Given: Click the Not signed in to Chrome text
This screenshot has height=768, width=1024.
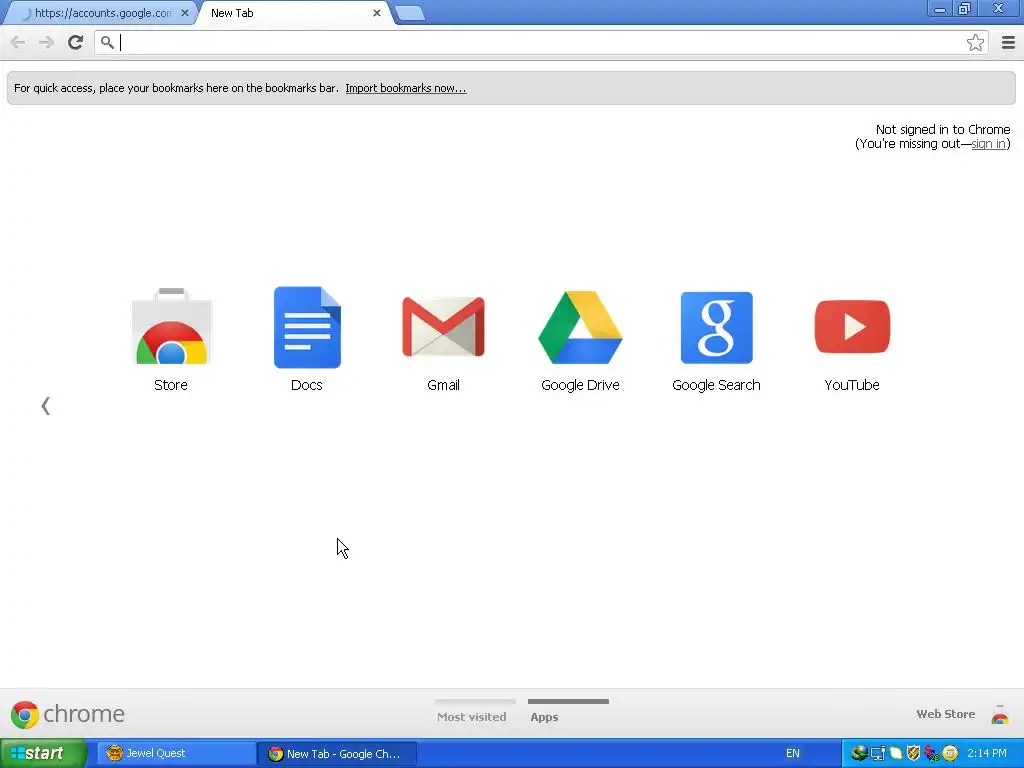Looking at the screenshot, I should (x=942, y=129).
